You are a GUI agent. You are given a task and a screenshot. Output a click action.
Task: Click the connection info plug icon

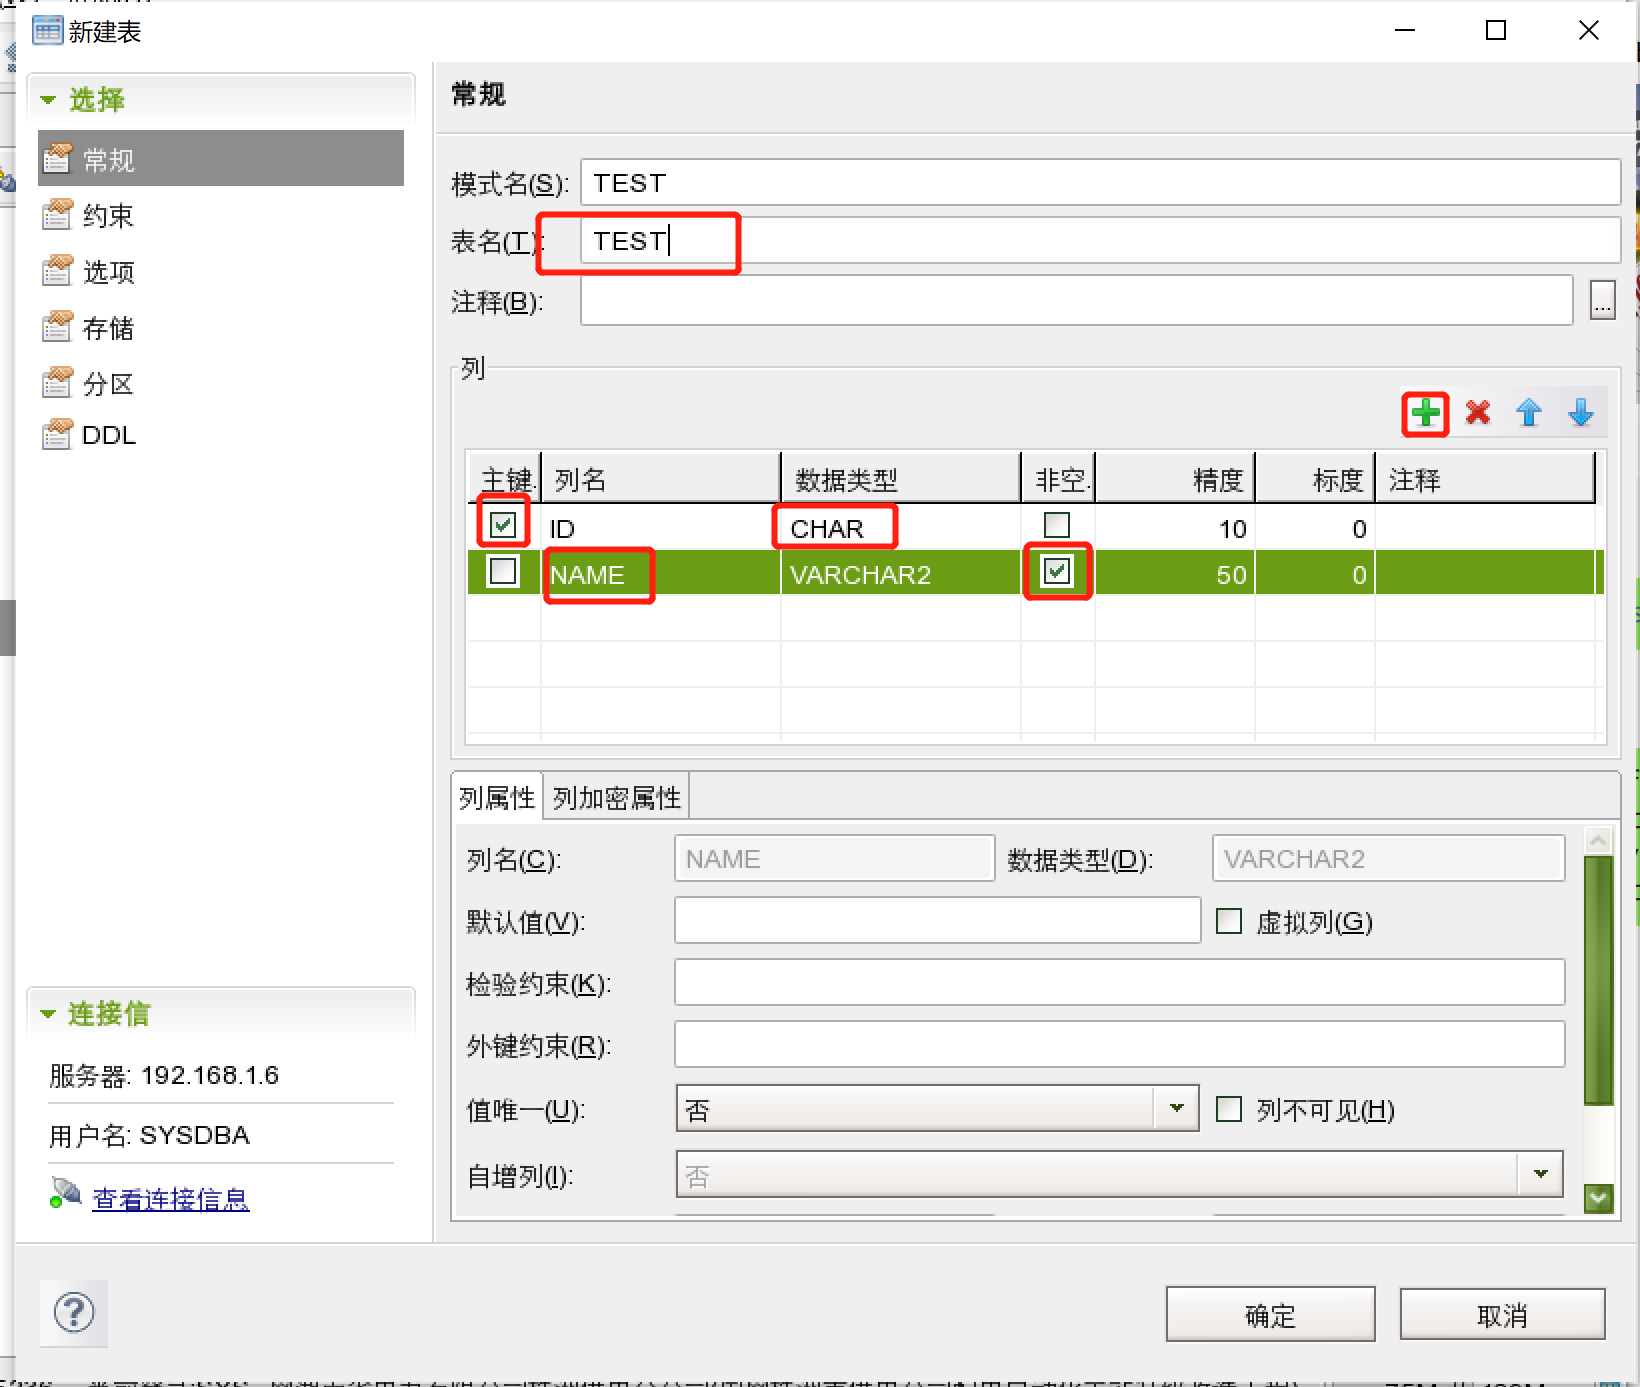tap(66, 1193)
